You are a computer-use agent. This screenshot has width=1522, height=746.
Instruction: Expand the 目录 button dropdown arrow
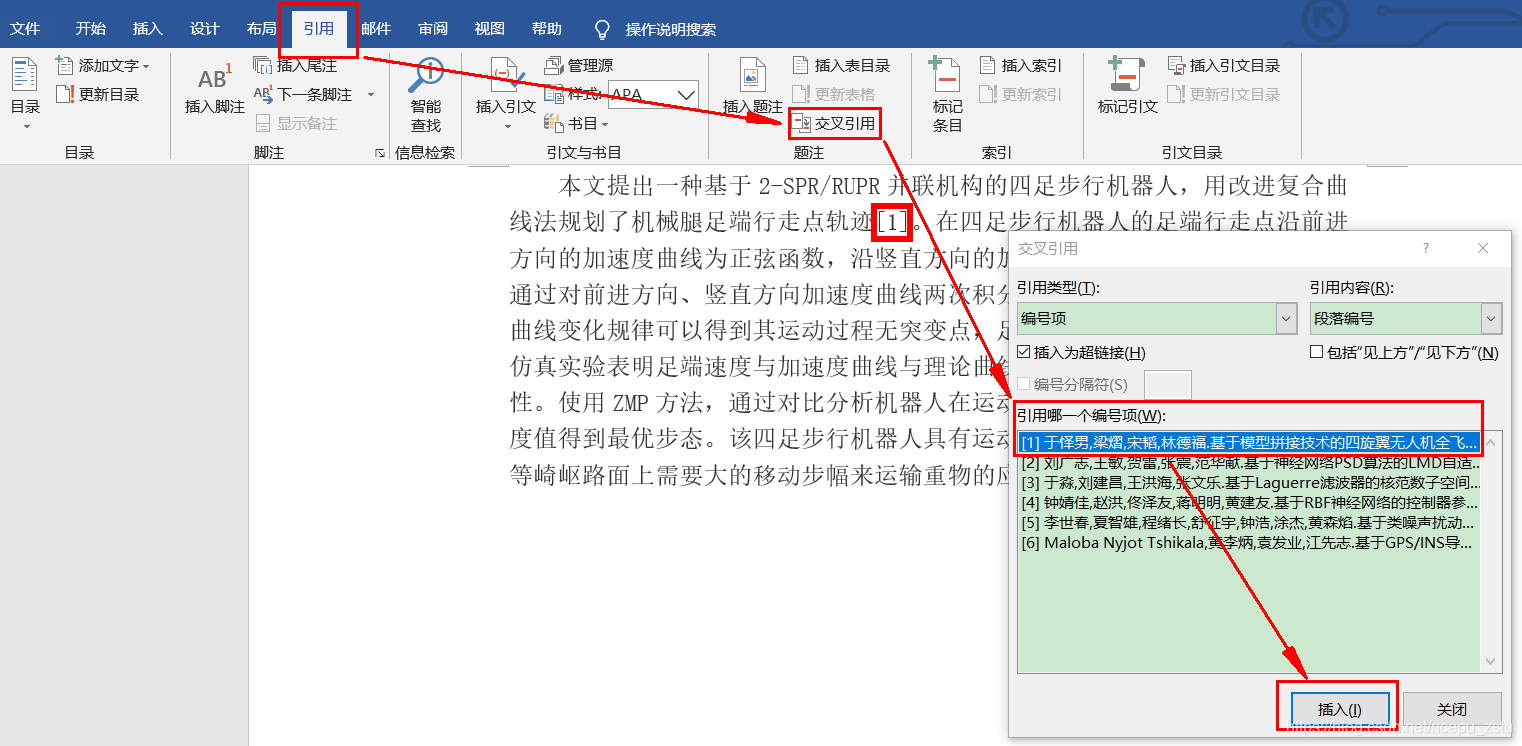pos(26,126)
